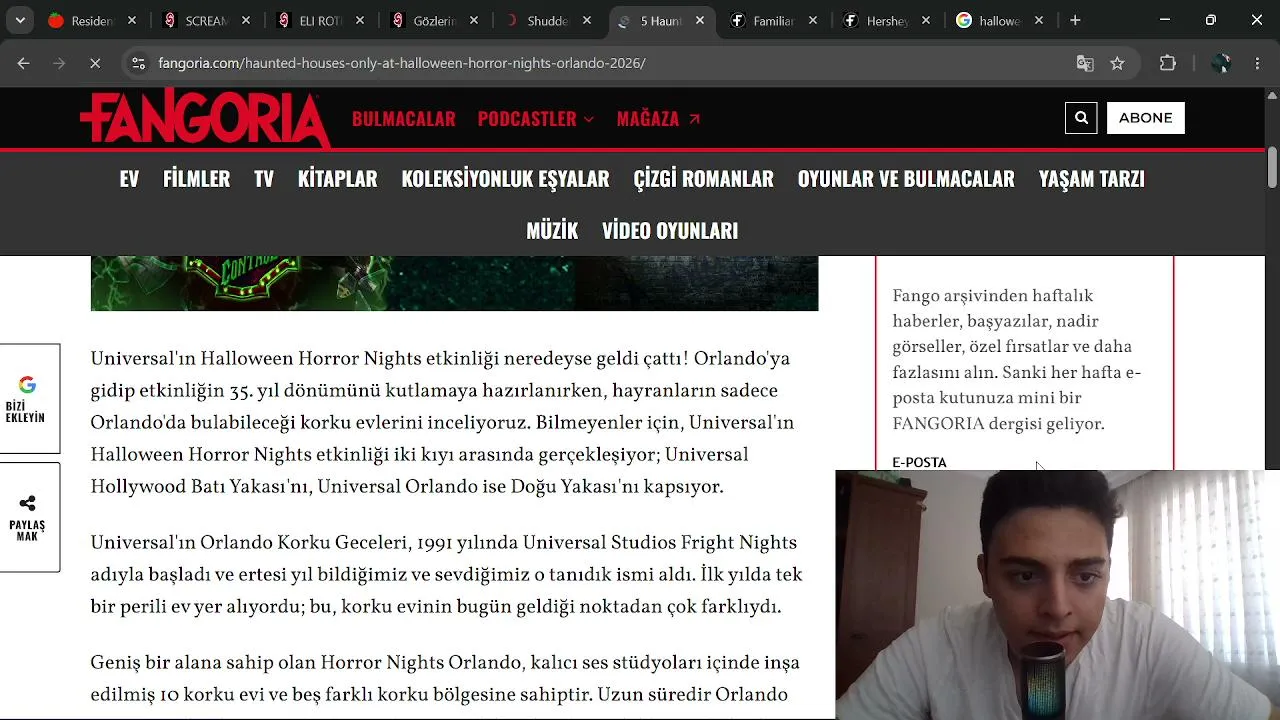Open OYUNLAR VE BULMACALAR section
Image resolution: width=1280 pixels, height=720 pixels.
click(x=906, y=179)
